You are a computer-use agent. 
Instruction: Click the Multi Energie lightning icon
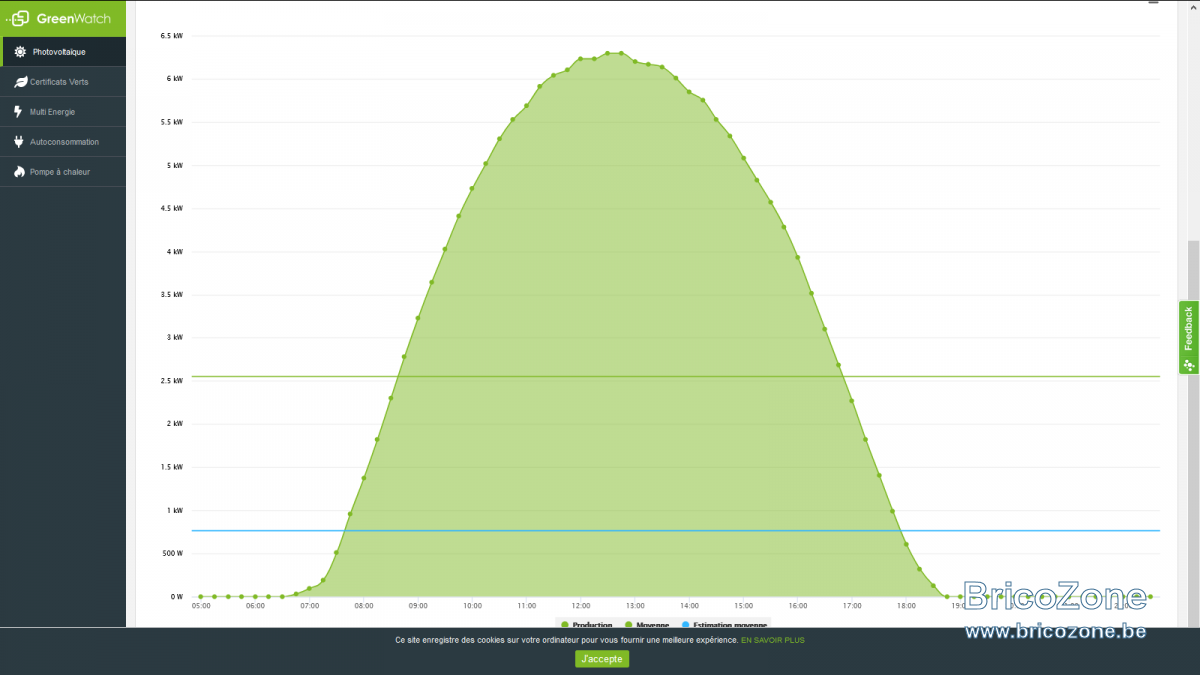click(x=19, y=112)
